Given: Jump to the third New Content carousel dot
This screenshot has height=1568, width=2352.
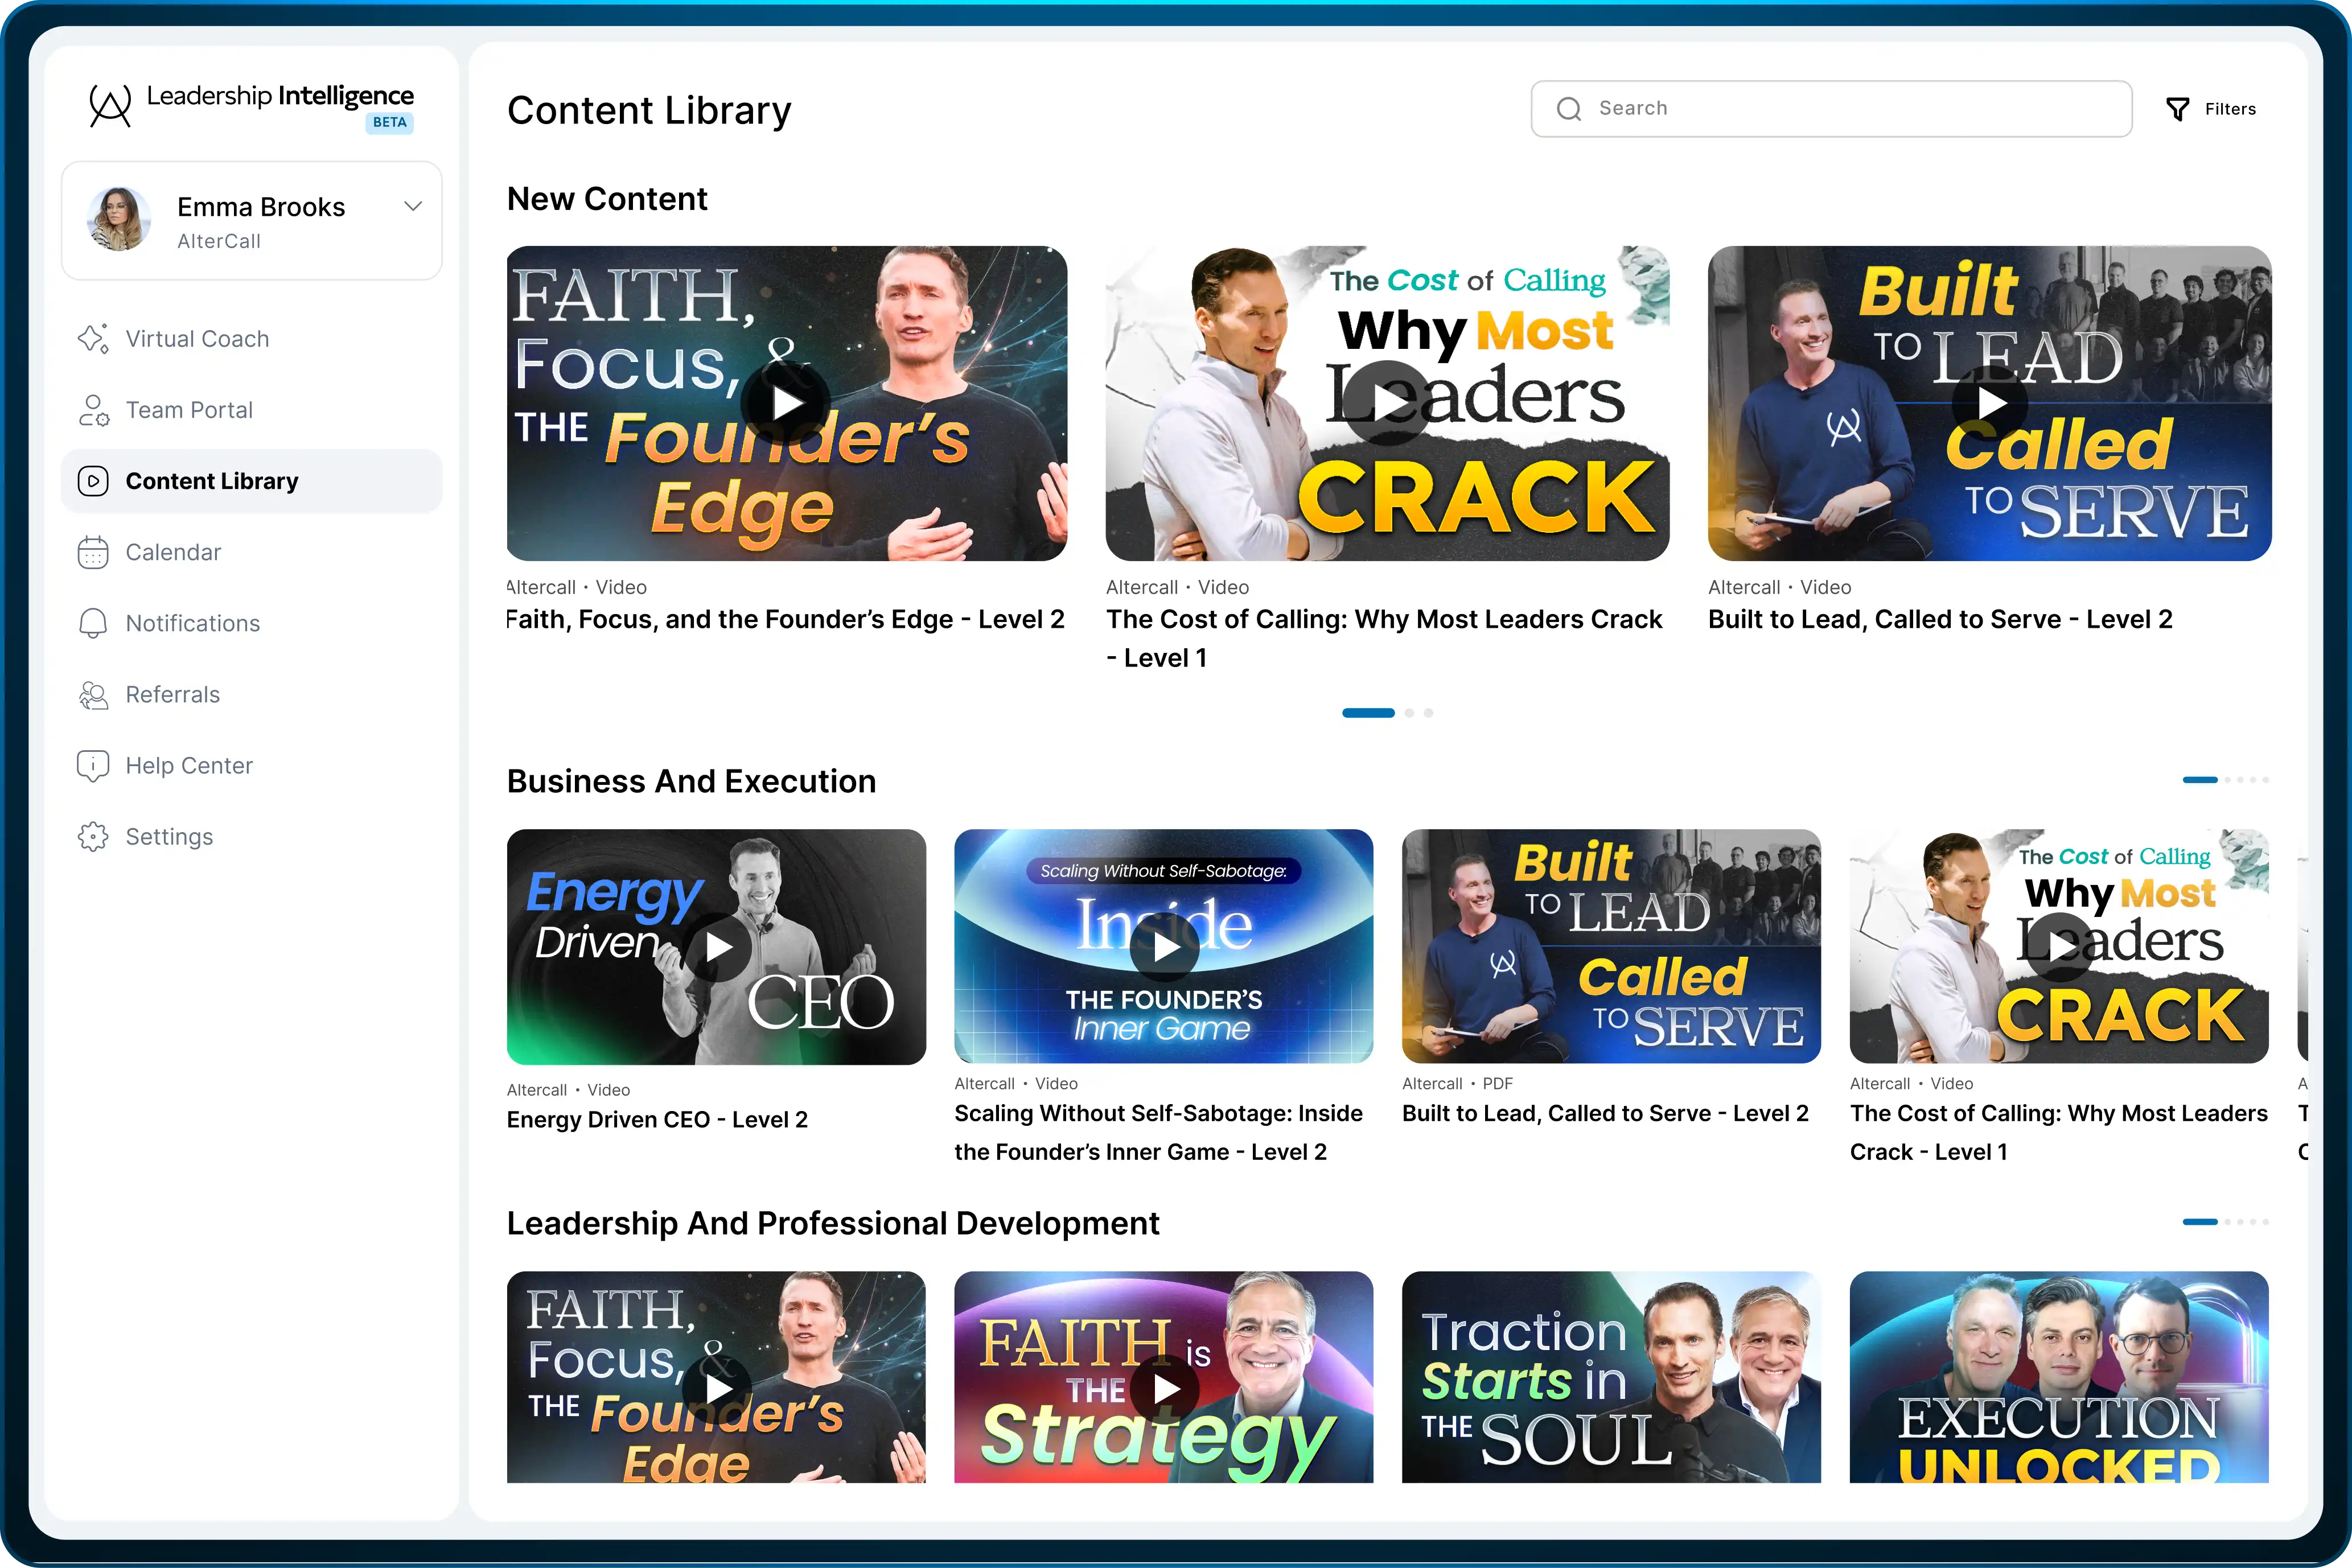Looking at the screenshot, I should click(1428, 713).
